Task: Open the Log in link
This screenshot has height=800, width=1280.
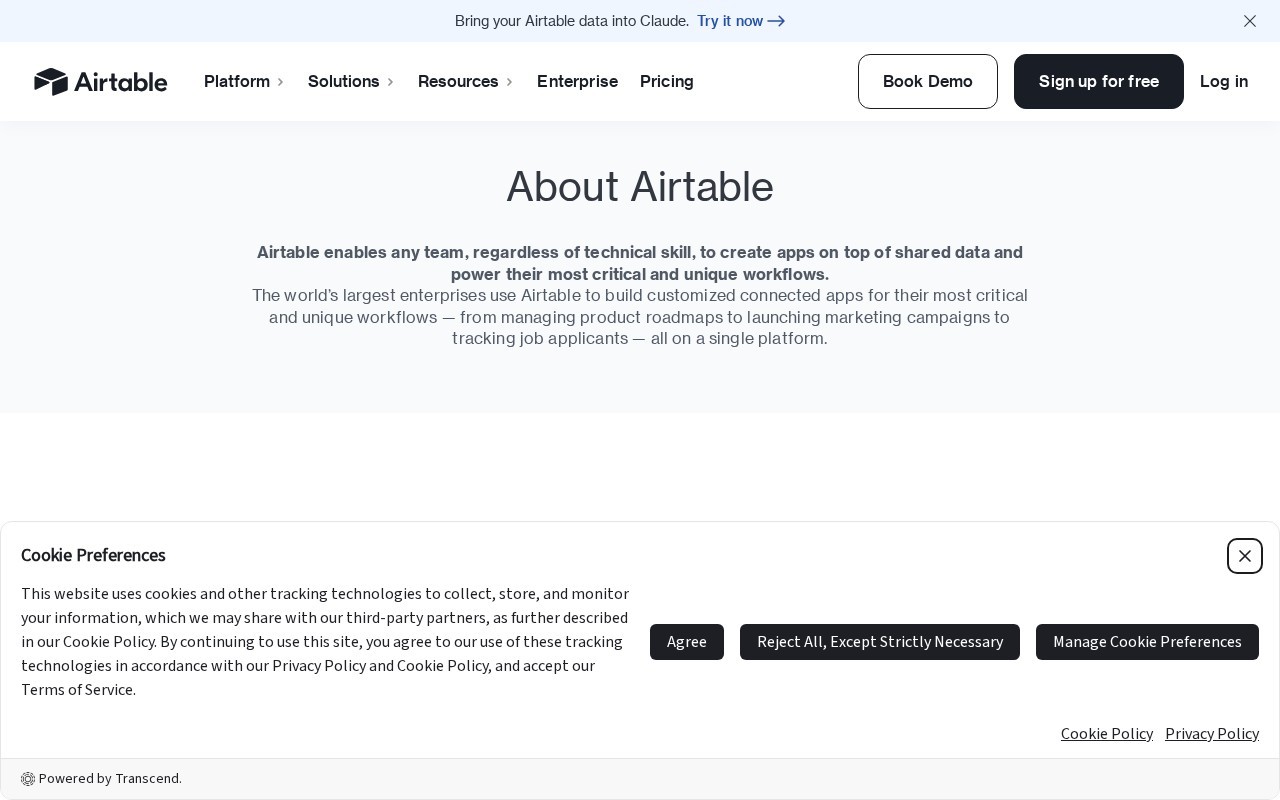Action: click(1224, 82)
